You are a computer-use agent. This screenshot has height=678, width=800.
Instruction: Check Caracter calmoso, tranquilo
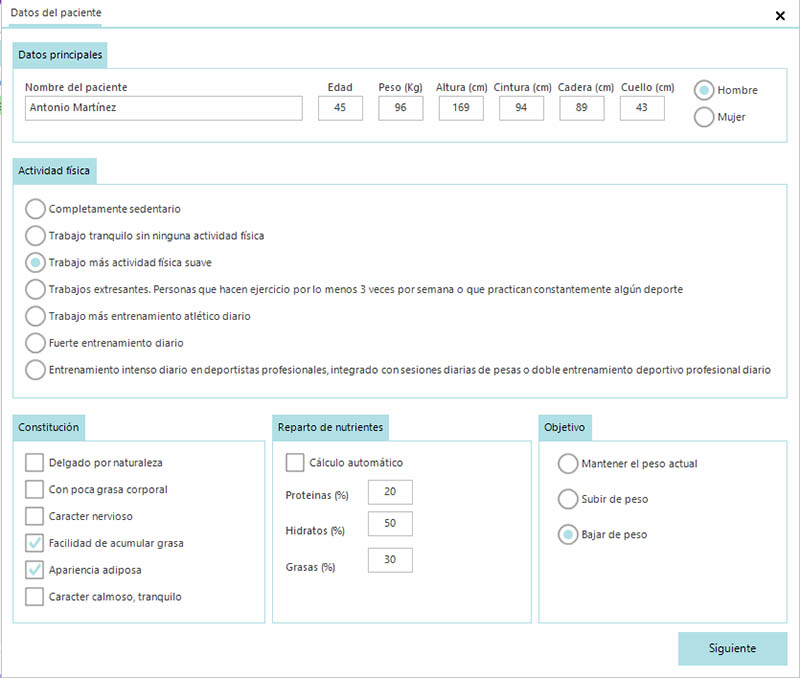pyautogui.click(x=34, y=596)
